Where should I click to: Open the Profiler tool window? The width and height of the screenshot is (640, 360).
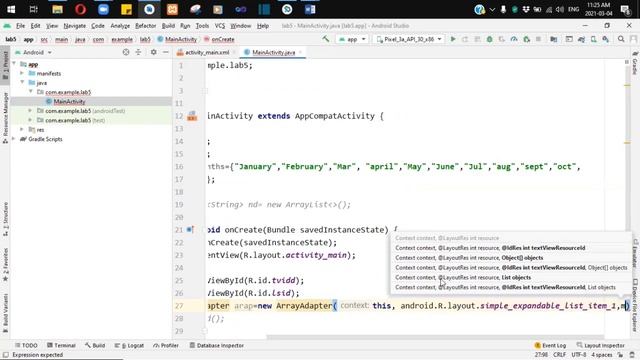[x=166, y=345]
